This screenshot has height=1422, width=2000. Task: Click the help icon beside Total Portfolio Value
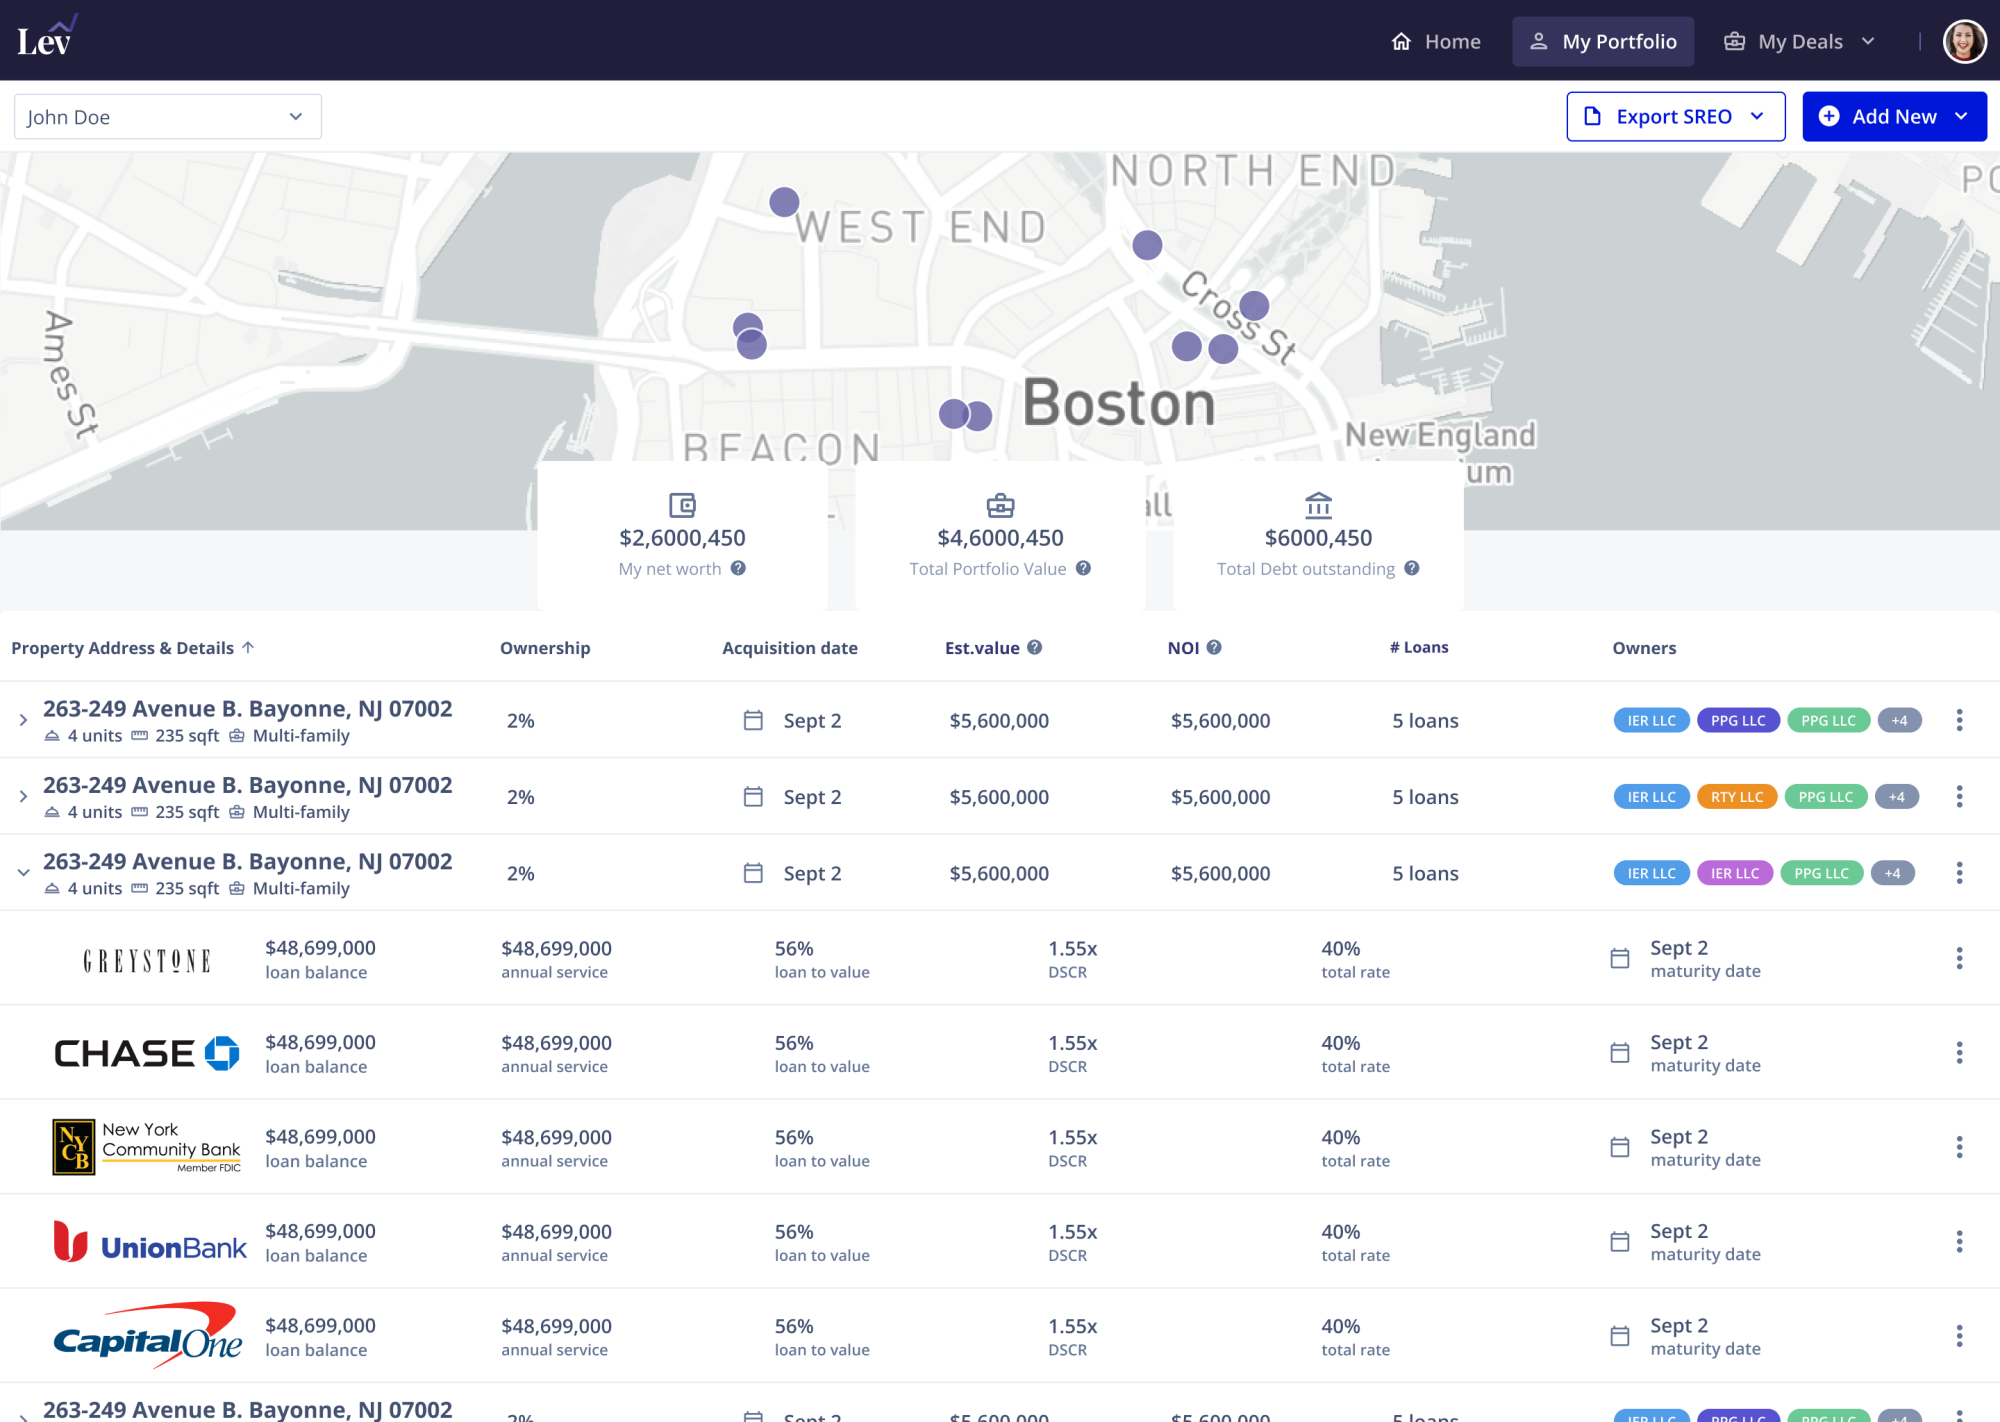pos(1083,568)
